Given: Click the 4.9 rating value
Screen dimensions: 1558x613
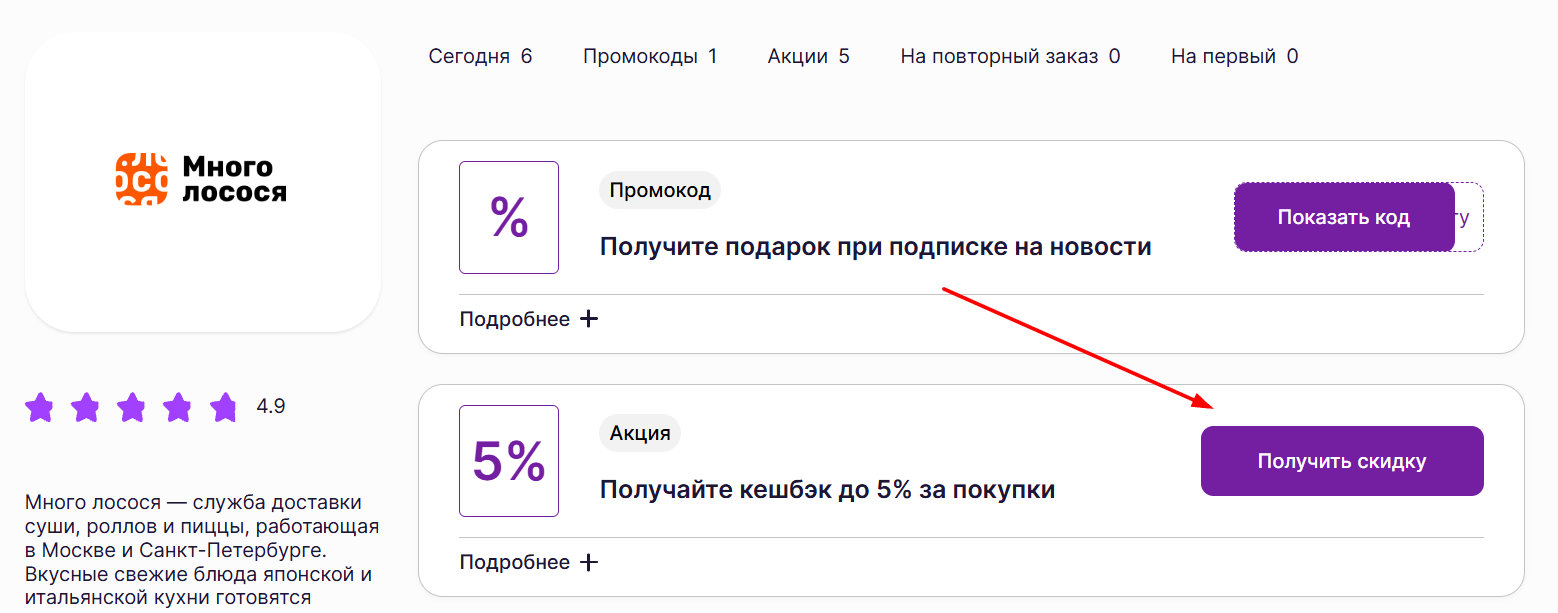Looking at the screenshot, I should (x=271, y=407).
